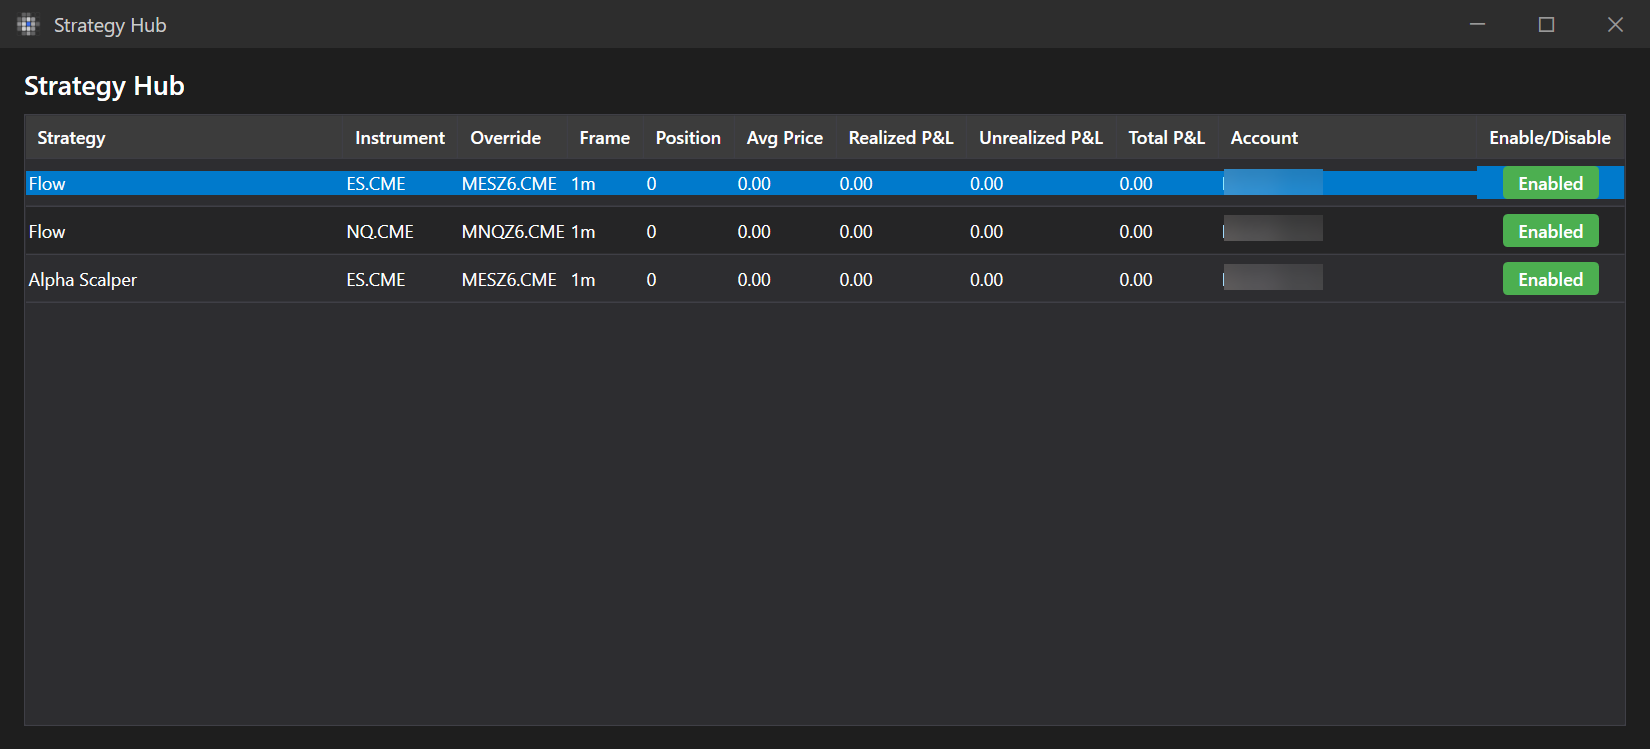Select the NQ.CME instrument cell
The height and width of the screenshot is (749, 1650).
pos(380,232)
